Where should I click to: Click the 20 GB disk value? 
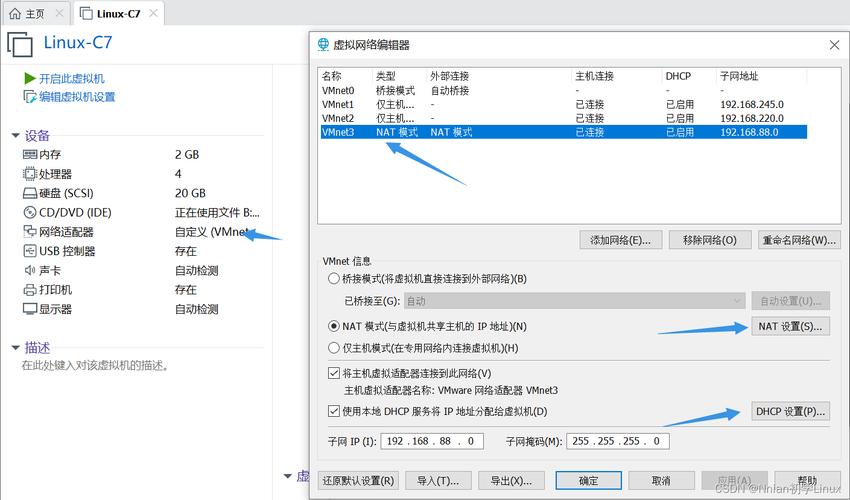[190, 193]
